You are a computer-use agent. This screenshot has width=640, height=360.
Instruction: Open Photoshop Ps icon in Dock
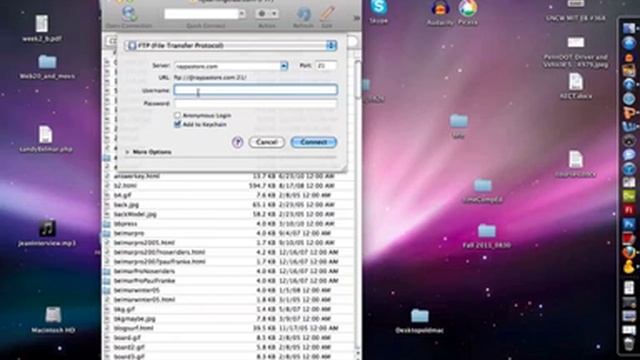[629, 224]
